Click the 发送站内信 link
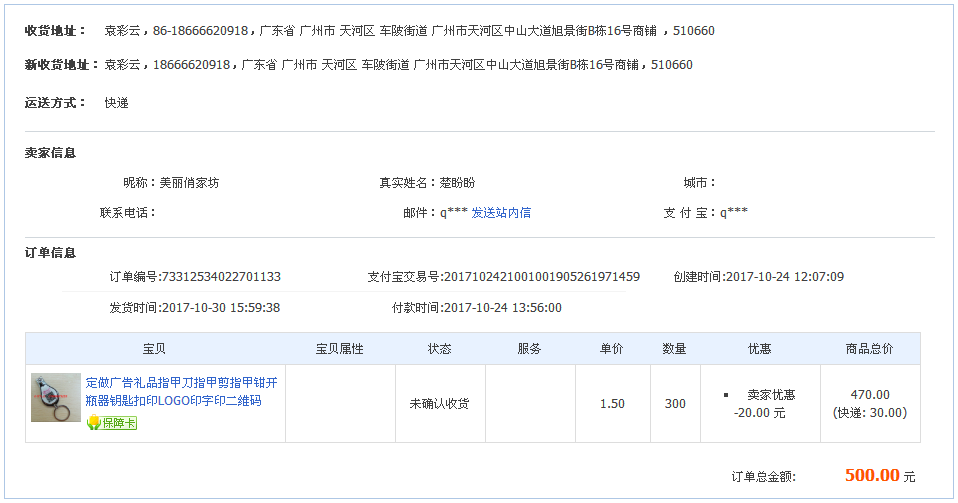Screen dimensions: 958x503 coord(501,212)
